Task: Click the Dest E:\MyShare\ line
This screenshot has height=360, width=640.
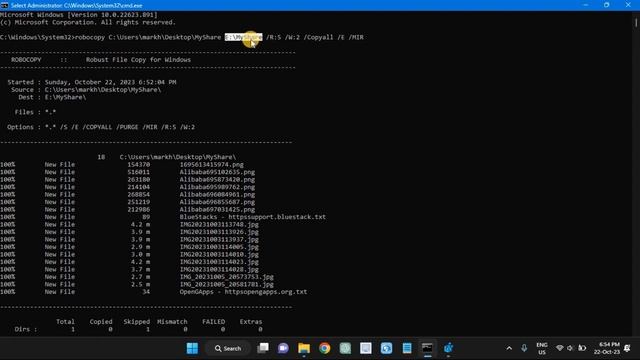Action: [x=52, y=97]
